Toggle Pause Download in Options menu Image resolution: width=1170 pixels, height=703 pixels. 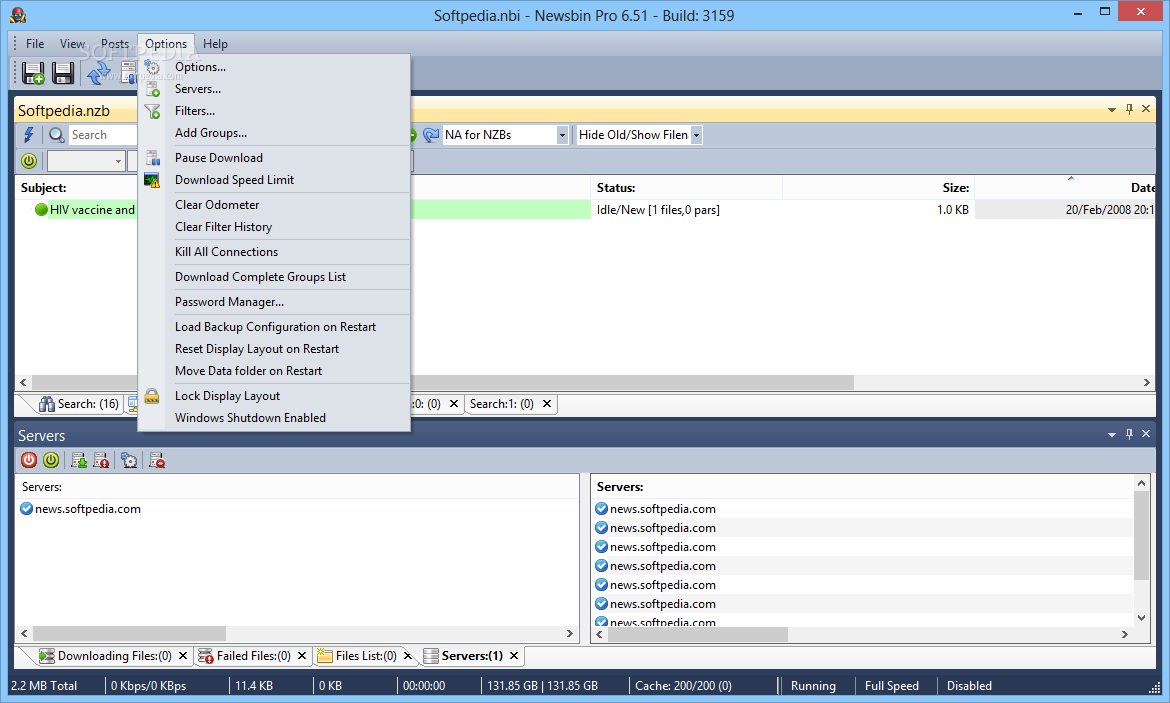click(274, 157)
